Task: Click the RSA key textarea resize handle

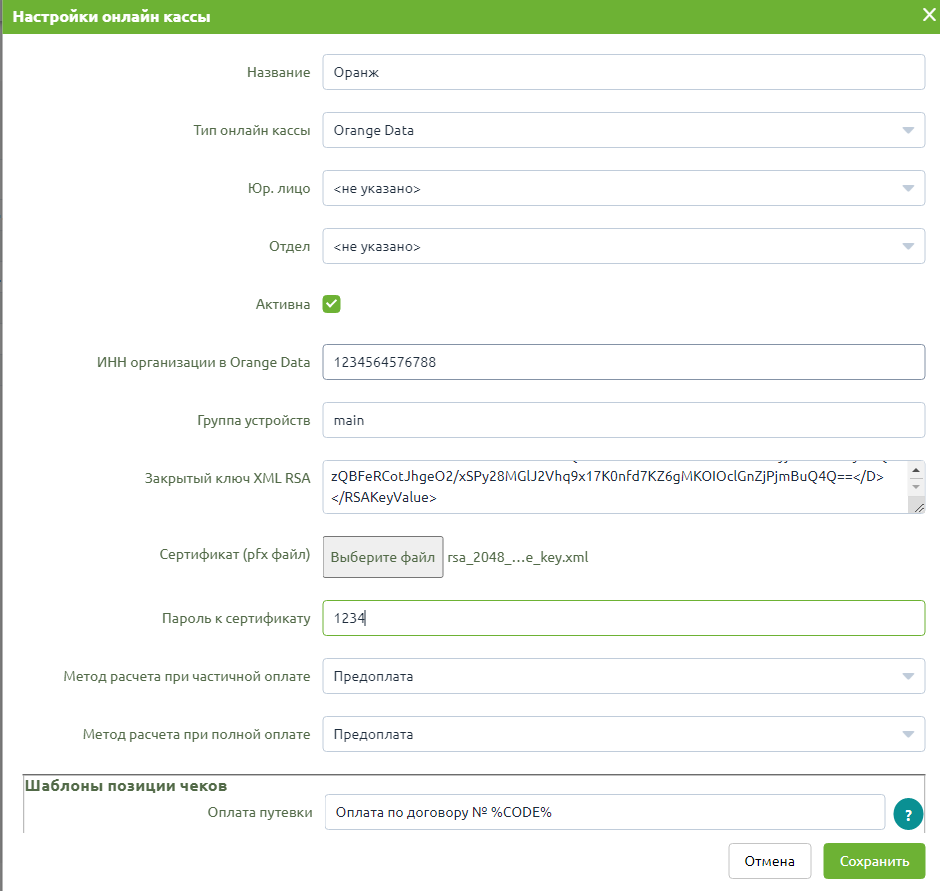Action: click(x=919, y=508)
